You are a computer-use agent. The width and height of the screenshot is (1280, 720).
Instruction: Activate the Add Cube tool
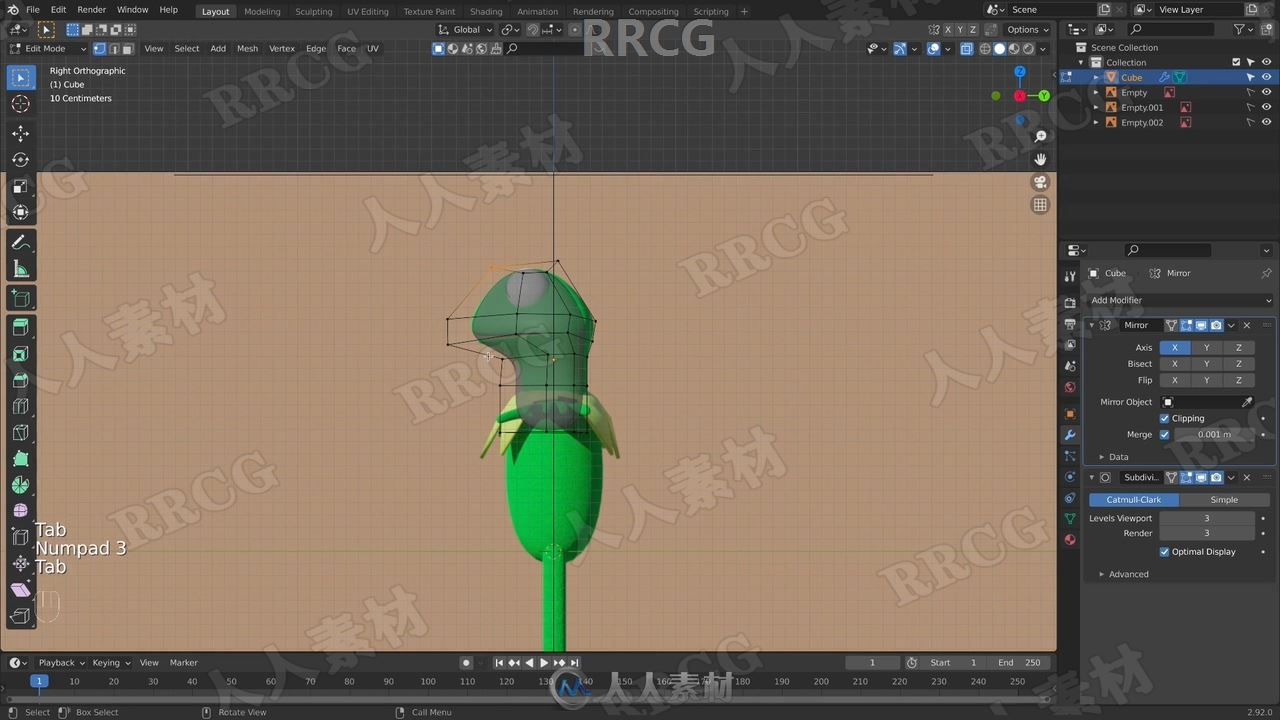[x=20, y=297]
